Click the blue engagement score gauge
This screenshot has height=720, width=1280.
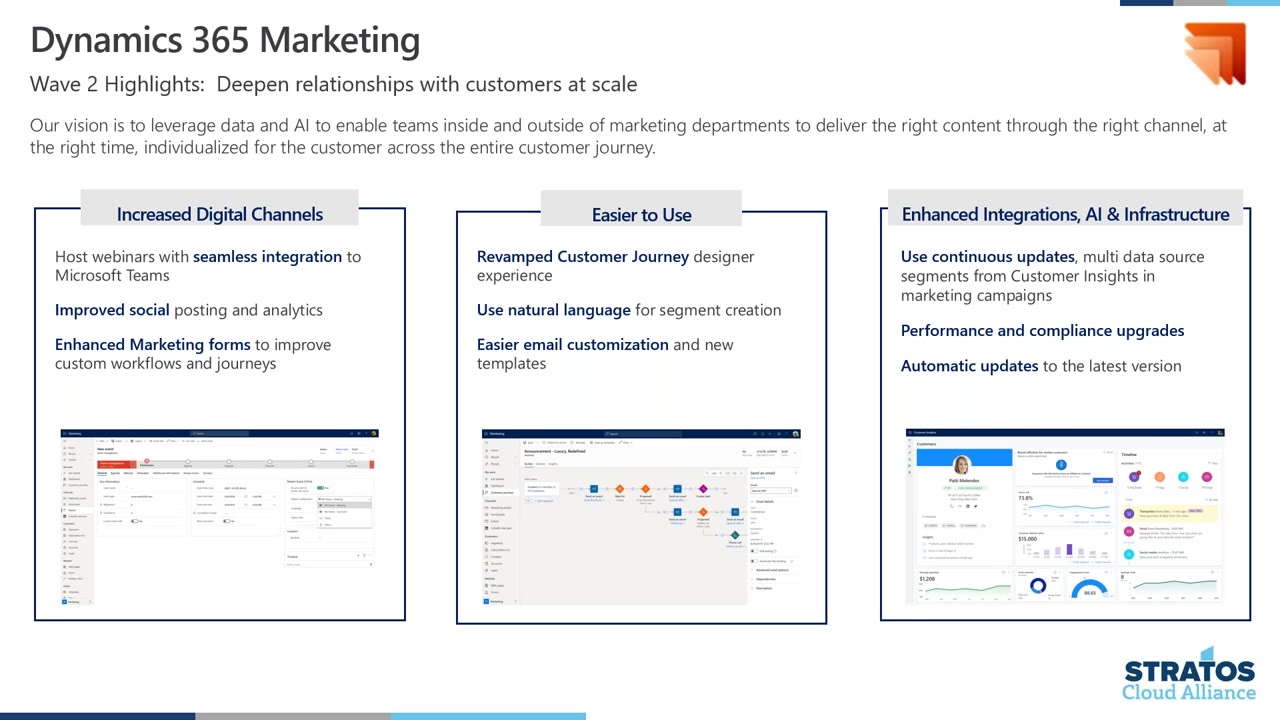point(1090,588)
